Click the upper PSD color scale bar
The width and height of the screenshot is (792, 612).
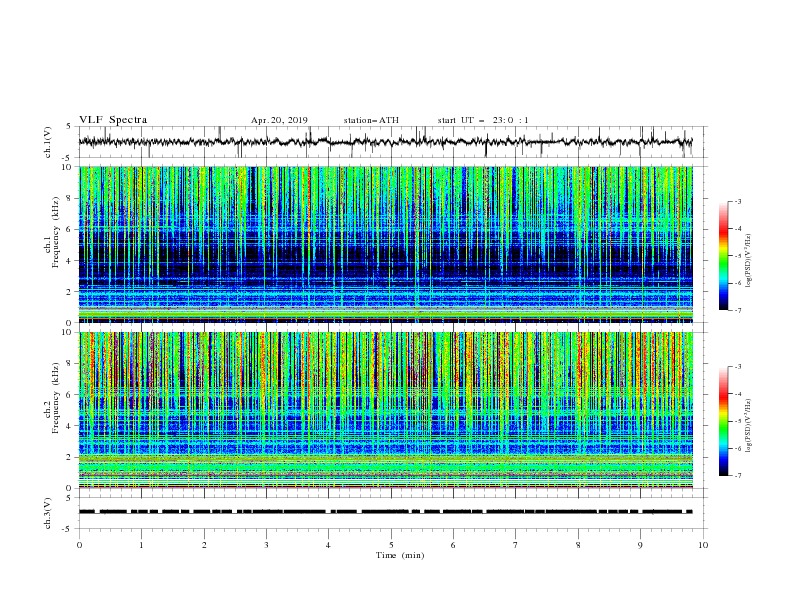(724, 256)
